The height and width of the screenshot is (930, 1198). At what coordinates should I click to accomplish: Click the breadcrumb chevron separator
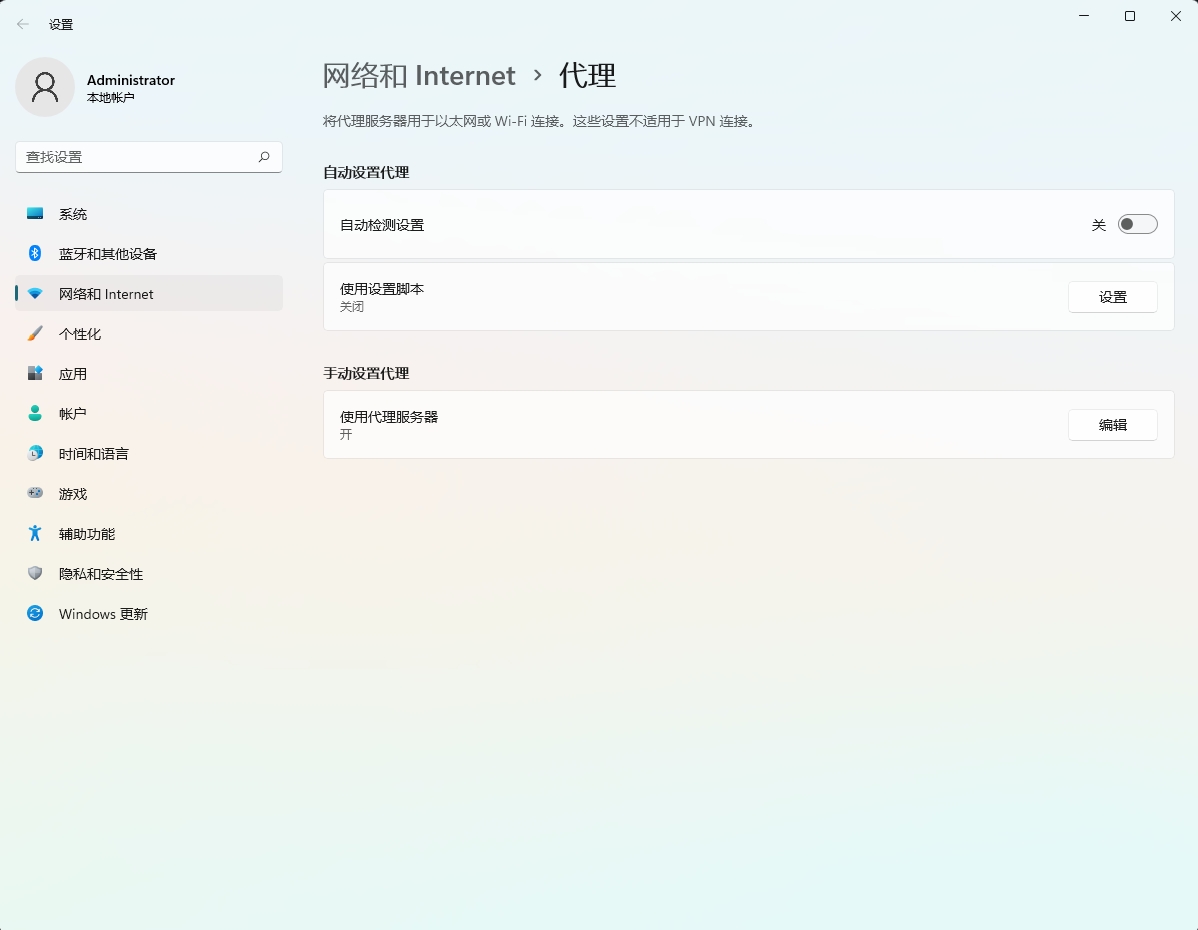(x=538, y=75)
